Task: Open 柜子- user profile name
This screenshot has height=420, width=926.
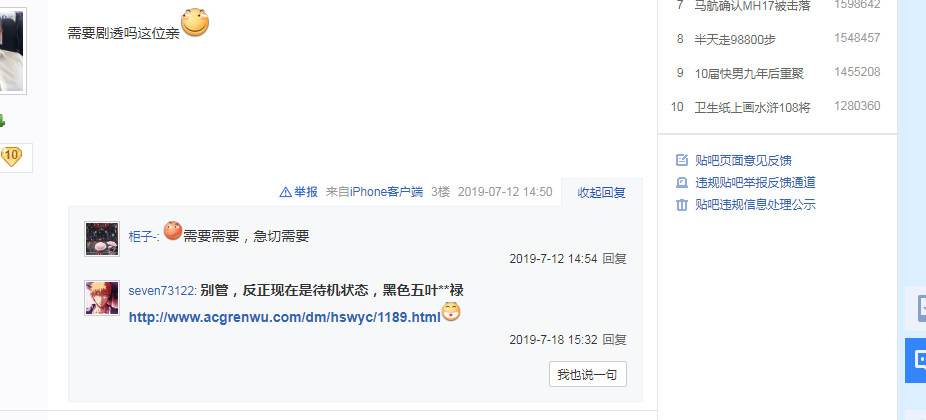Action: [x=143, y=237]
